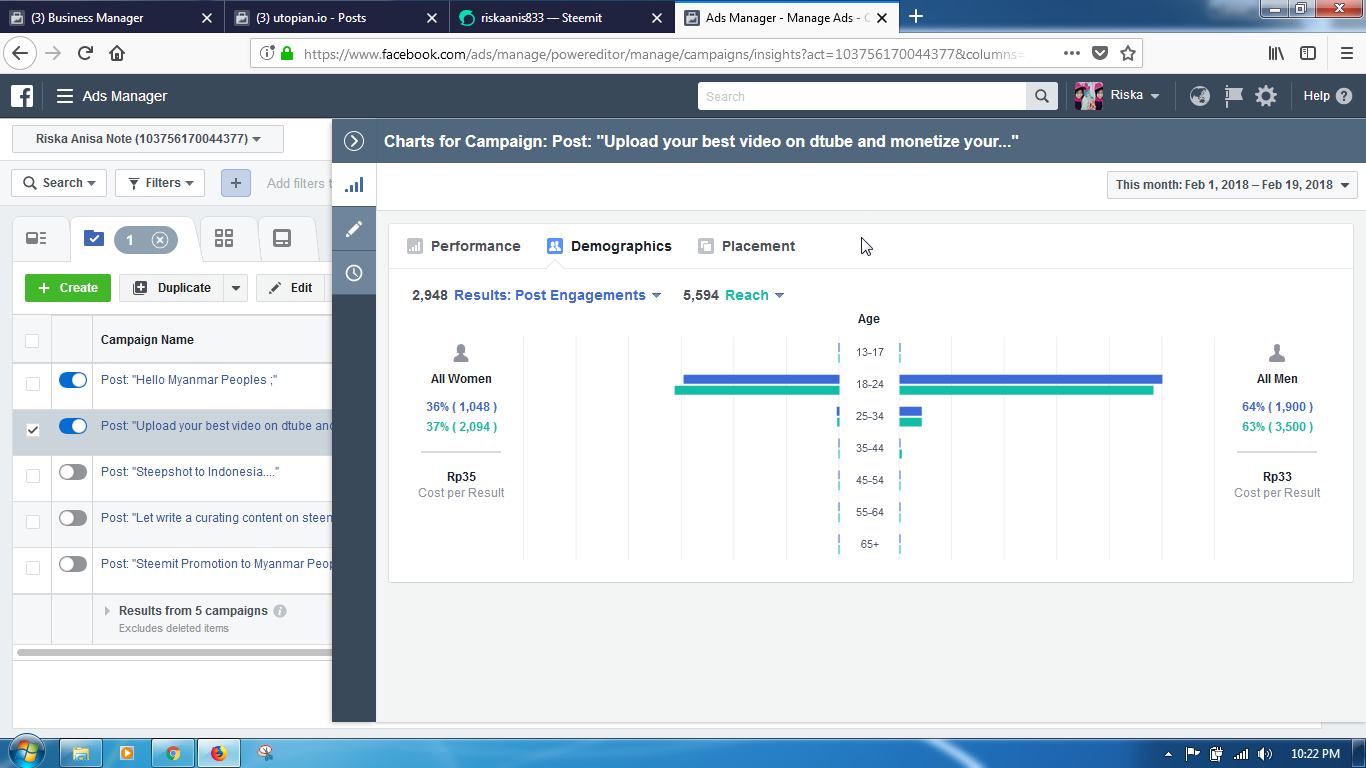Click the Pocket save icon in address bar
This screenshot has width=1366, height=768.
(x=1100, y=53)
